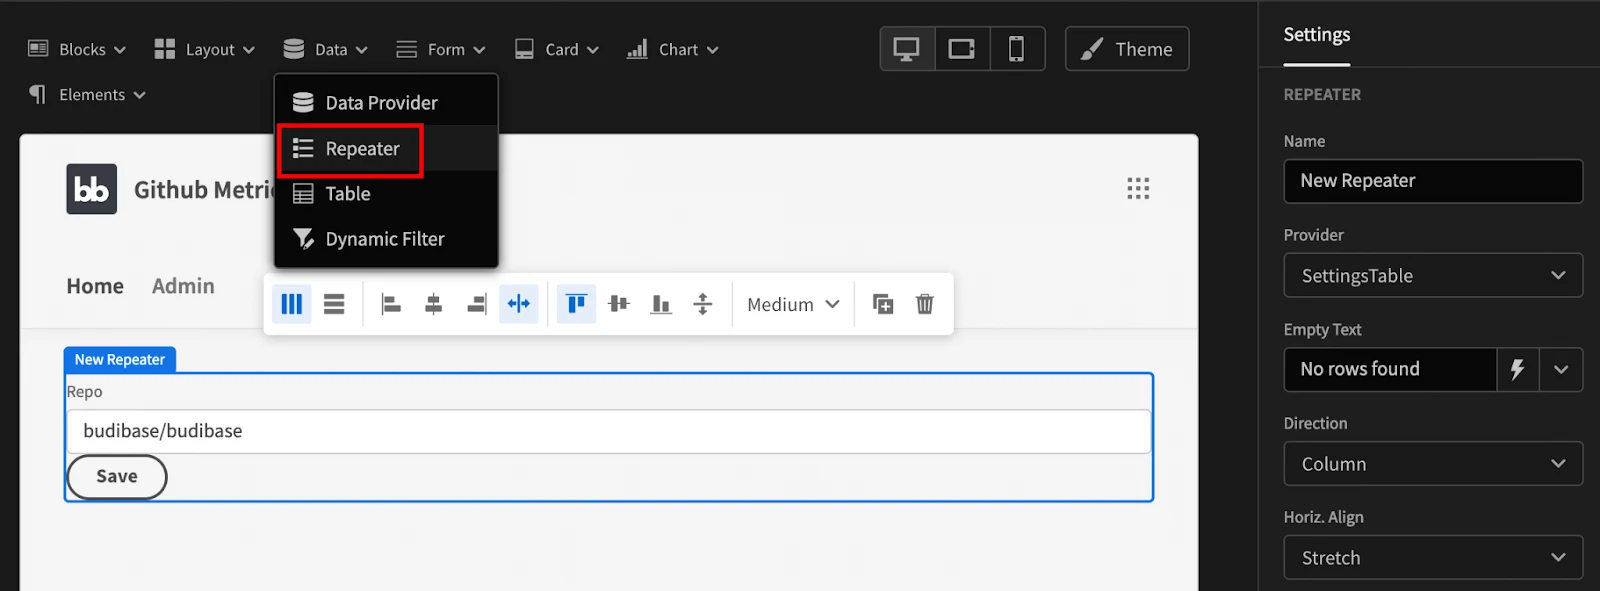This screenshot has width=1600, height=591.
Task: Switch preview to tablet view
Action: coord(962,49)
